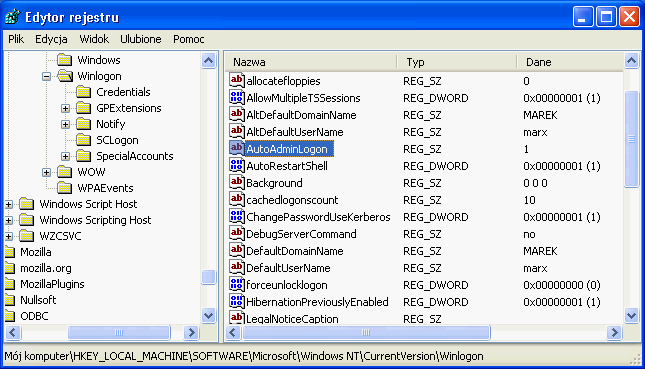Click the DefaultUserName string icon
The image size is (645, 369).
coord(237,267)
